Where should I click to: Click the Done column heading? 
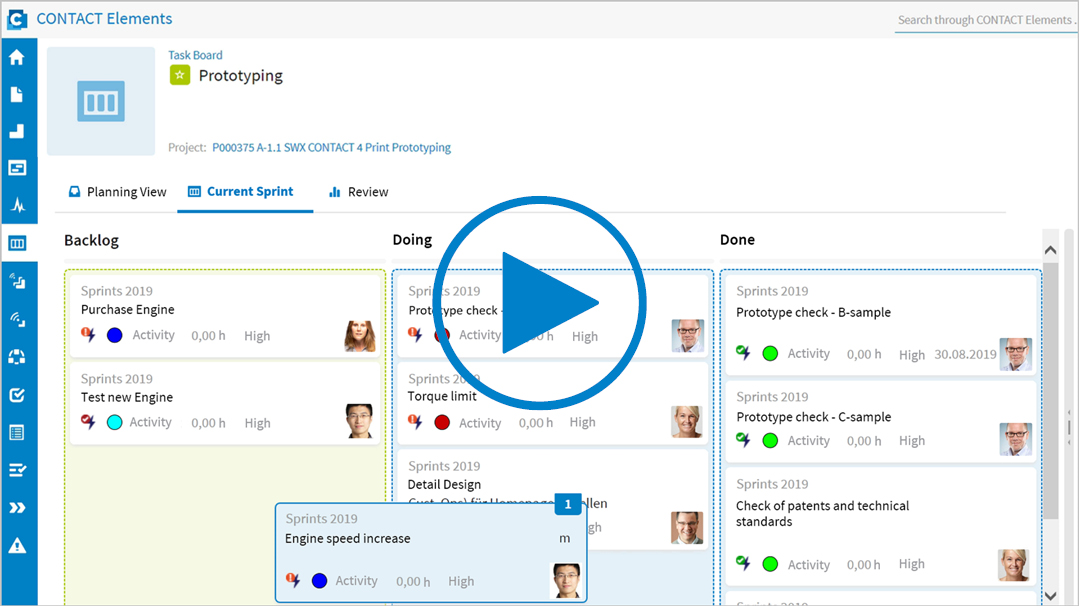click(x=737, y=240)
